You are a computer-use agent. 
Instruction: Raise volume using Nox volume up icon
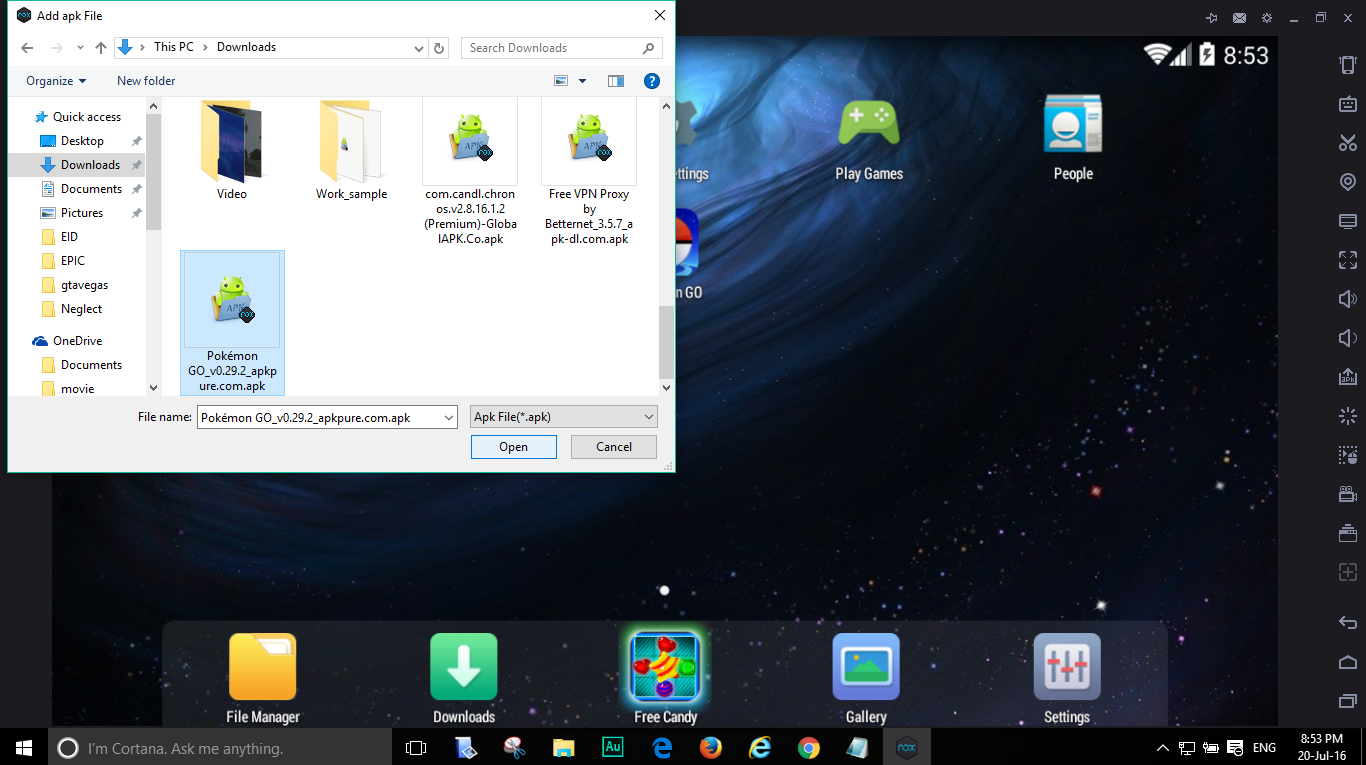pyautogui.click(x=1347, y=299)
